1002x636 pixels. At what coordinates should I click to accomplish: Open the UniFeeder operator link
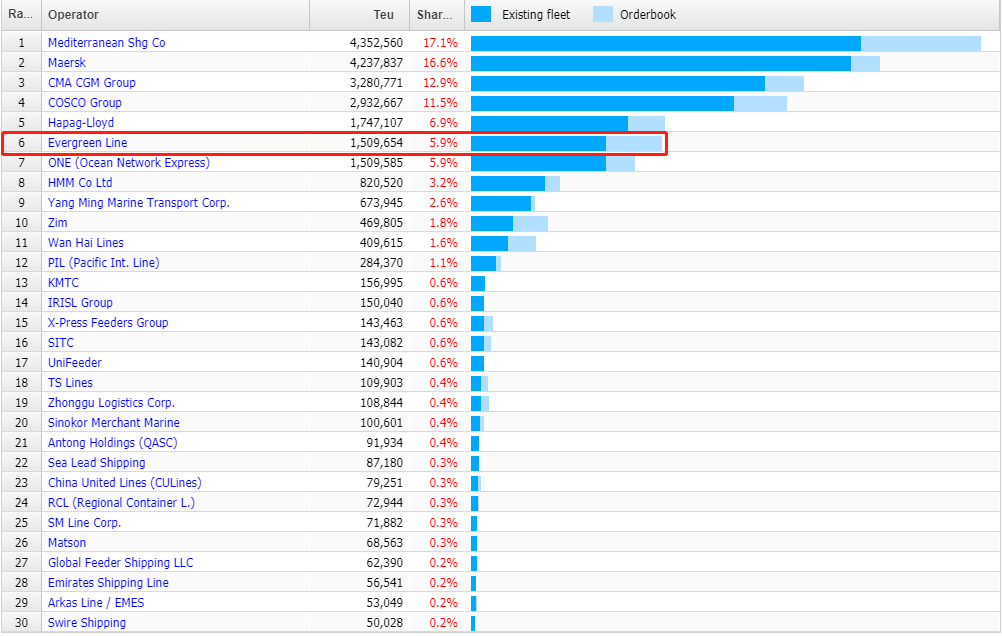[x=75, y=362]
